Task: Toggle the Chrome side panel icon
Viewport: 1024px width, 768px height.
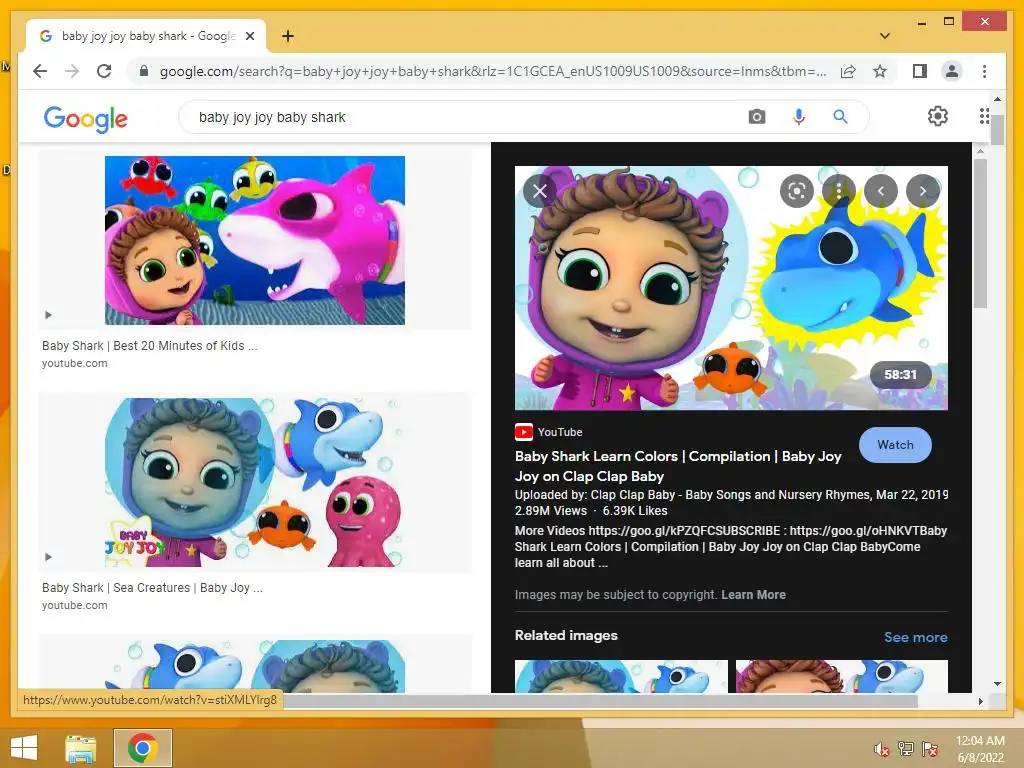Action: 920,71
